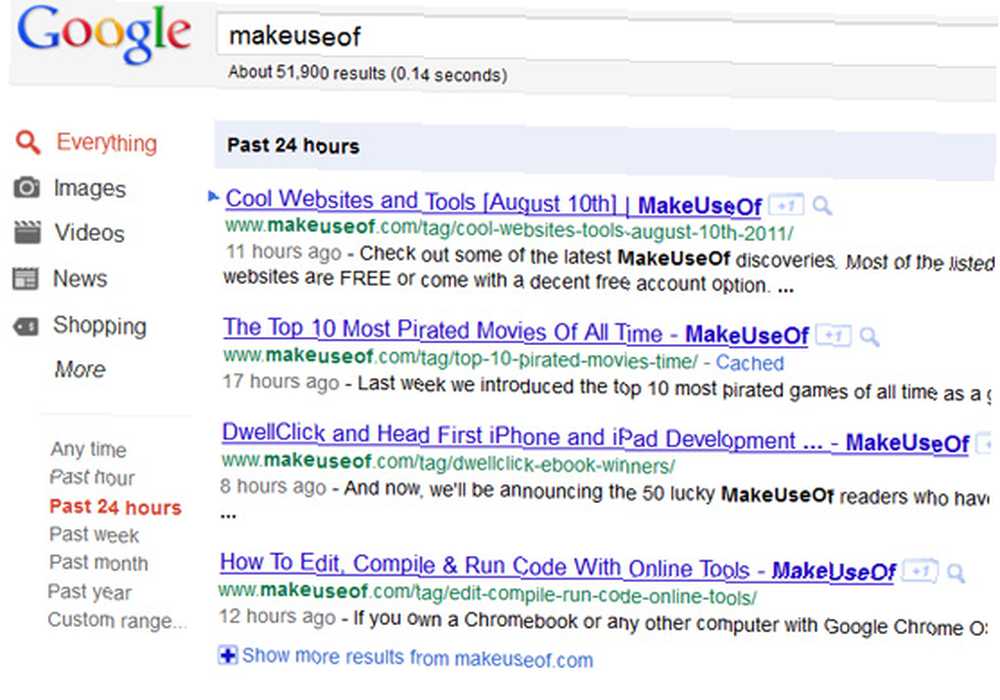Click the Videos clapperboard icon
This screenshot has height=700, width=1000.
27,232
